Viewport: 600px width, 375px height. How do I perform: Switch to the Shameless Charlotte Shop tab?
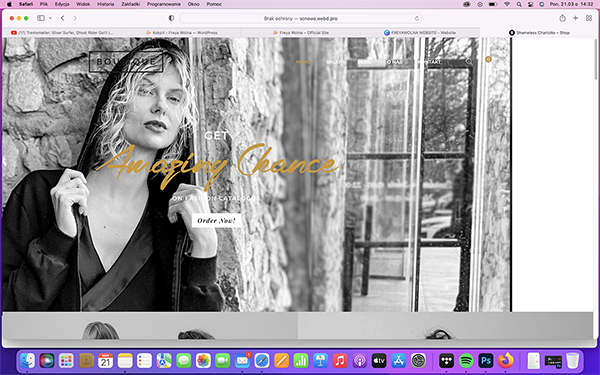(x=540, y=33)
